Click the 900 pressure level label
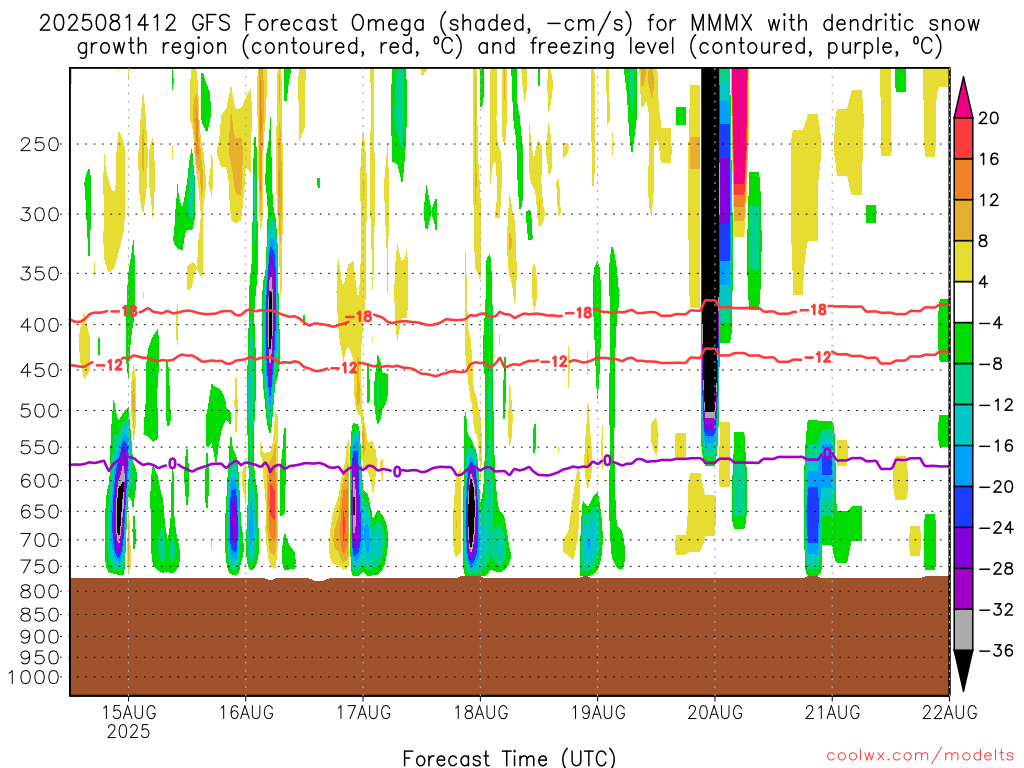 point(40,637)
